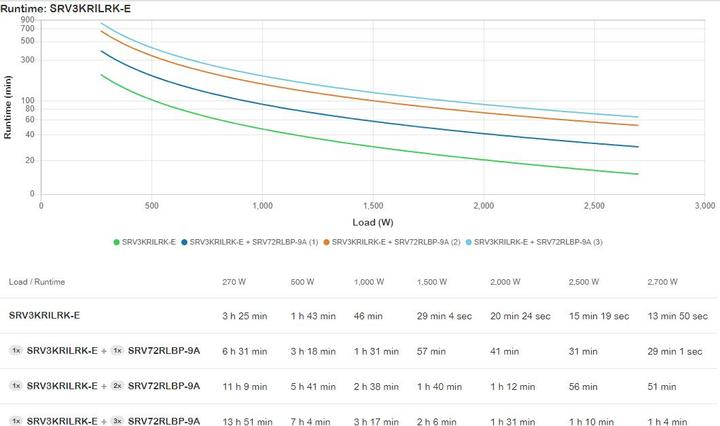
Task: Hide SRV3KRILRK-E + SRV72RLBP-9A (2) legend label
Action: (x=396, y=242)
